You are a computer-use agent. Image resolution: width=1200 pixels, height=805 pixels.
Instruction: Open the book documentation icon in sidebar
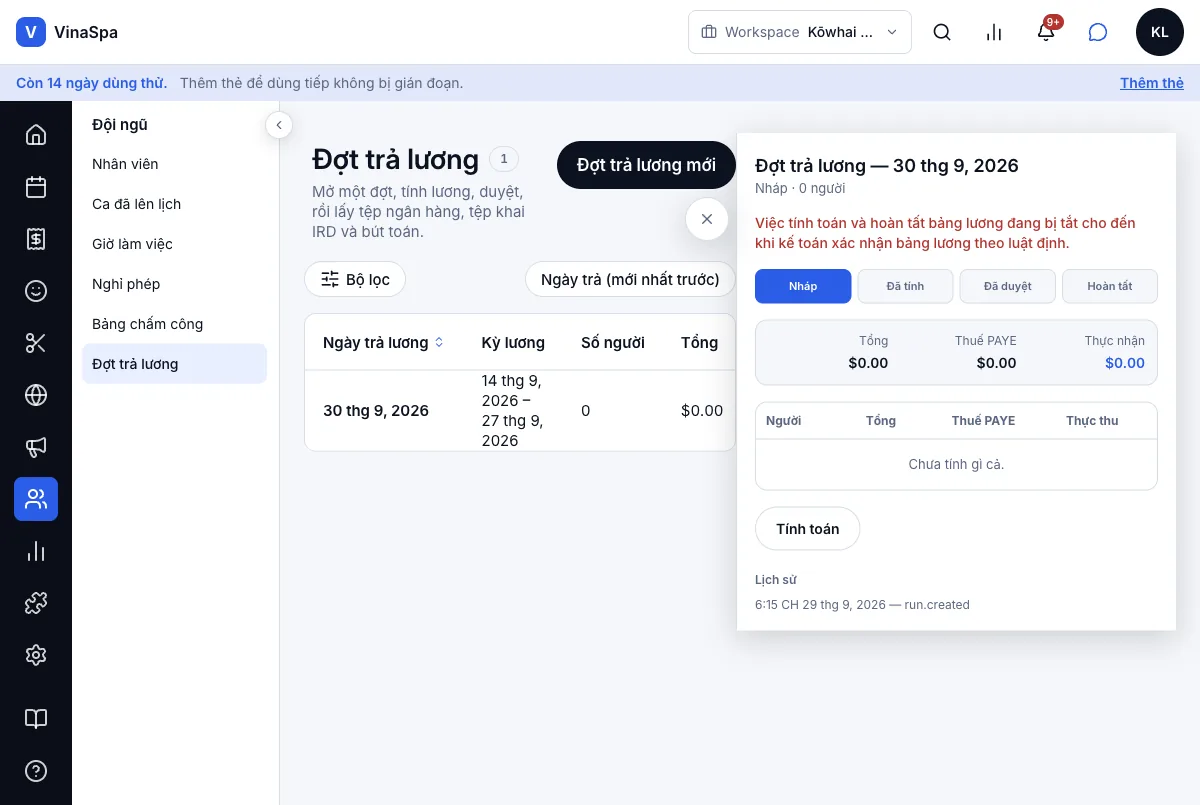pyautogui.click(x=36, y=719)
